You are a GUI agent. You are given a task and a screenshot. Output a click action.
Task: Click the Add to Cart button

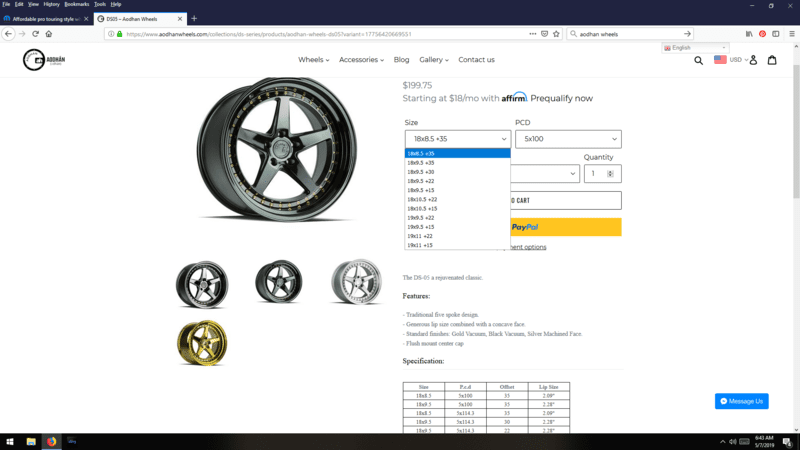point(566,201)
